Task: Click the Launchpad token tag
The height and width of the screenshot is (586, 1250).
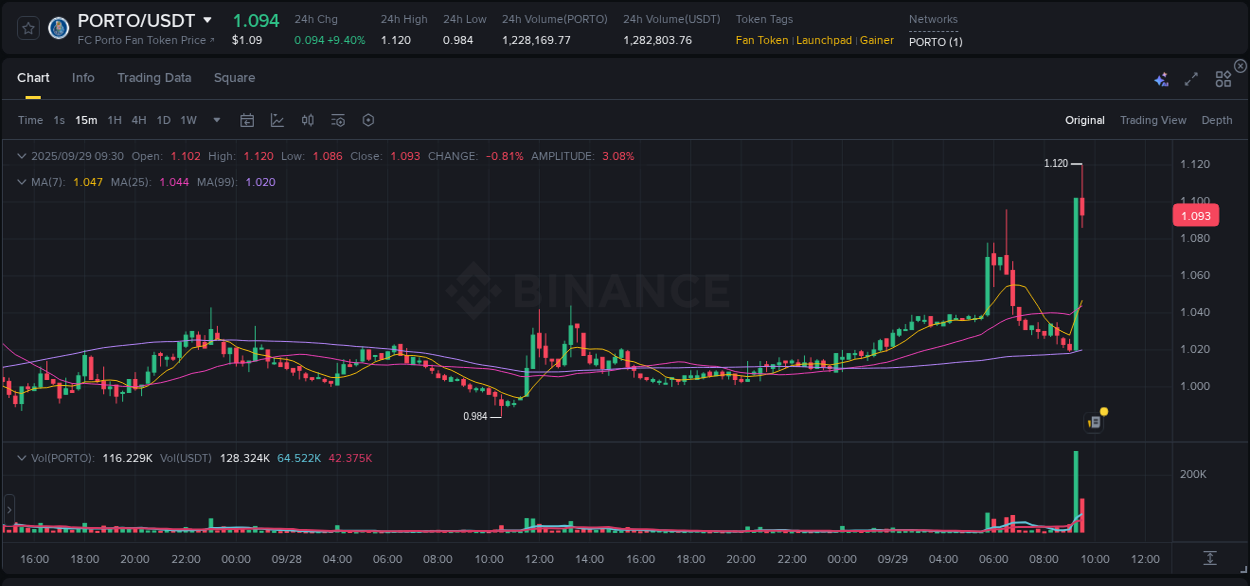Action: (824, 40)
